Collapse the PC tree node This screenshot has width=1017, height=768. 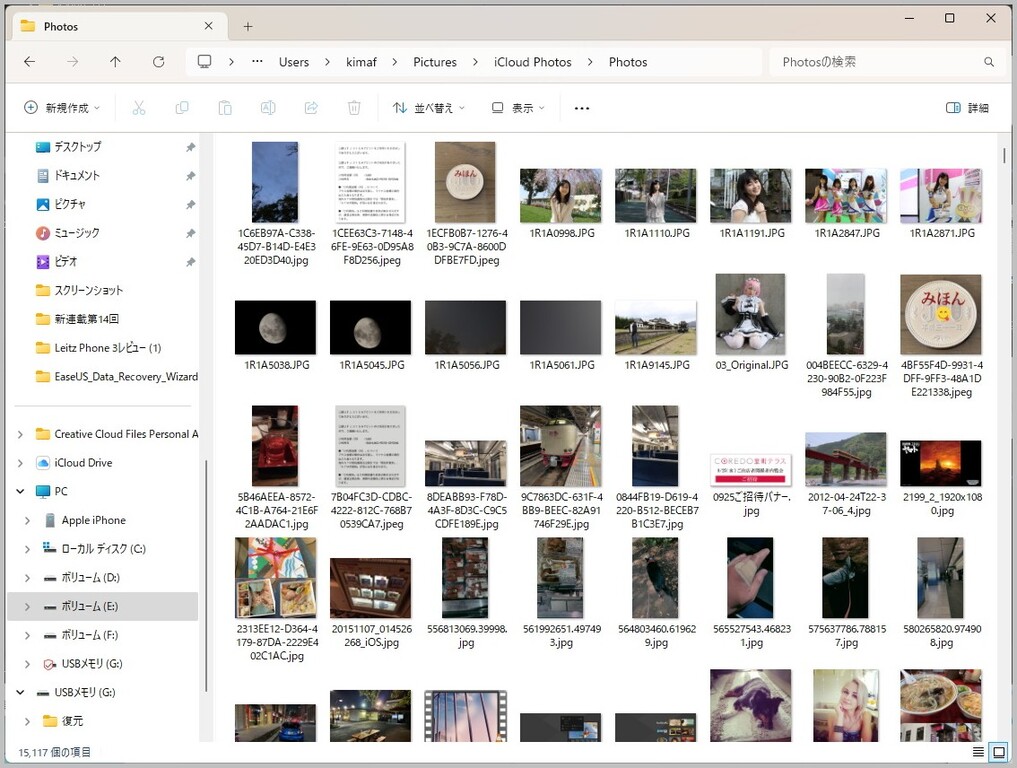20,492
